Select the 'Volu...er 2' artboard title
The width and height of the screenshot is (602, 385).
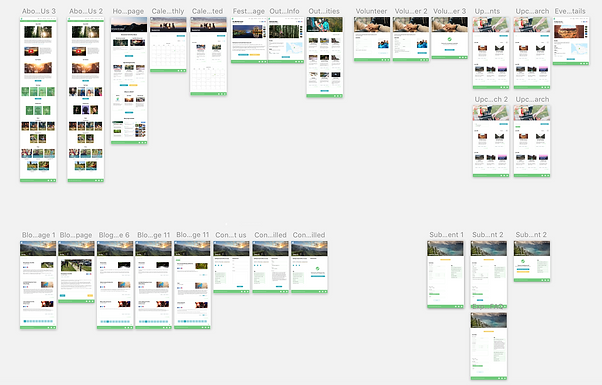(411, 11)
